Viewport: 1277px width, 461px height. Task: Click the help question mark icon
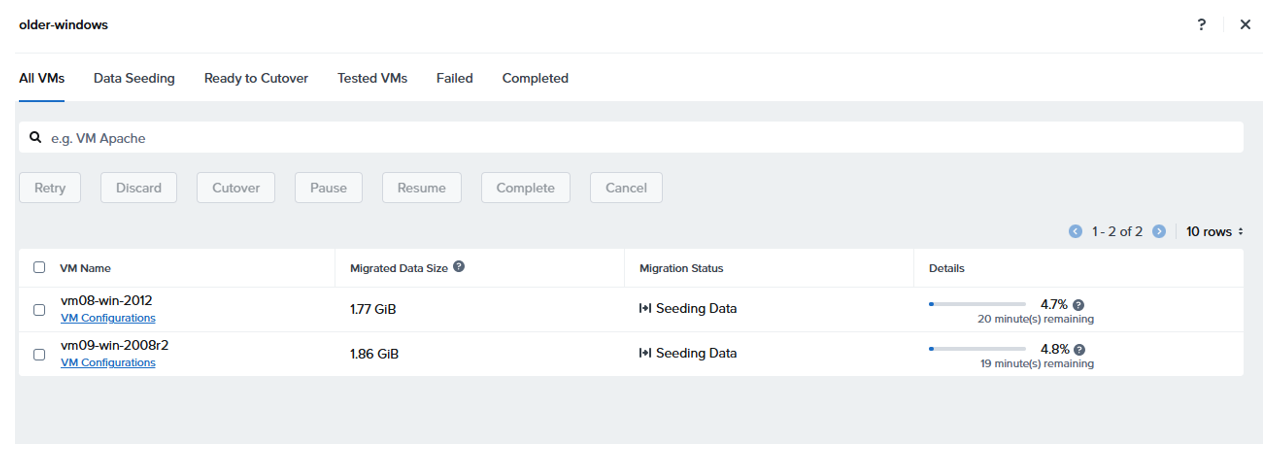[x=1201, y=25]
